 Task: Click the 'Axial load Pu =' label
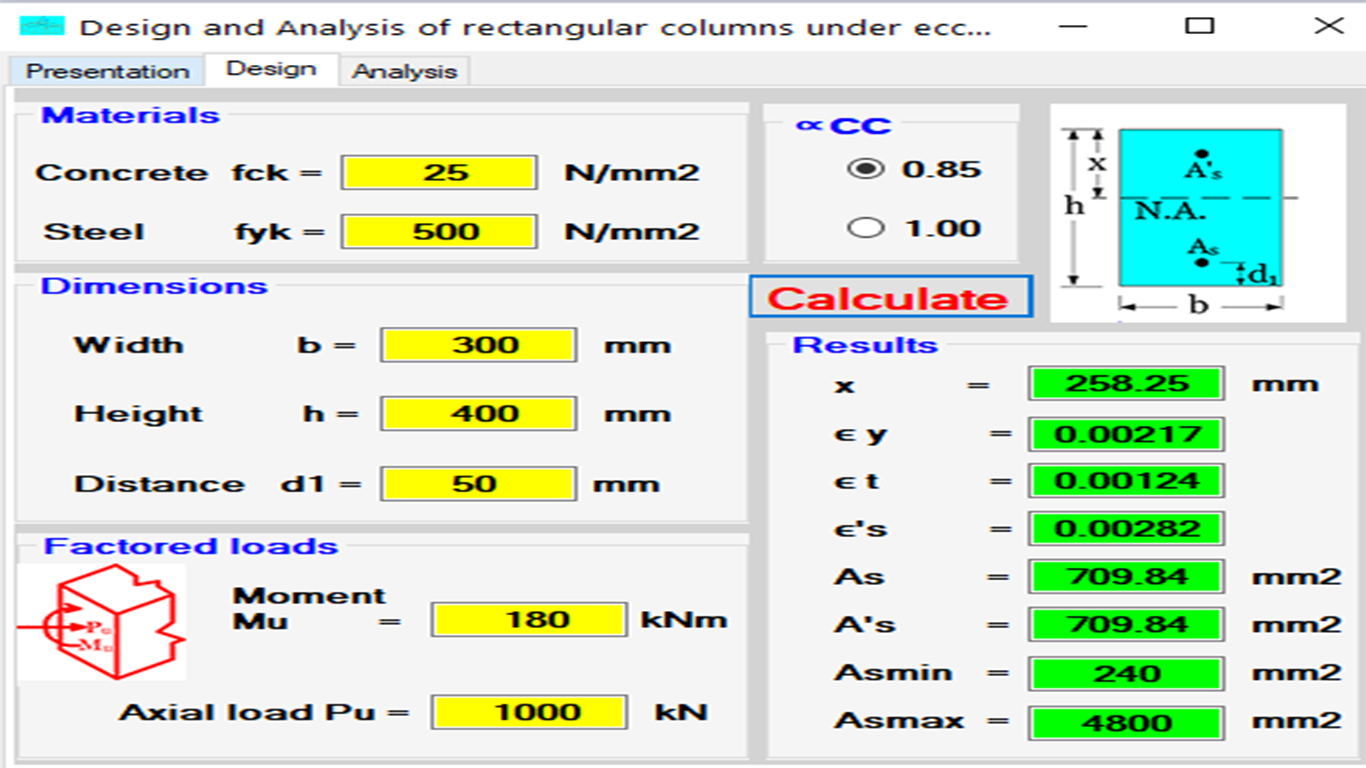coord(265,712)
